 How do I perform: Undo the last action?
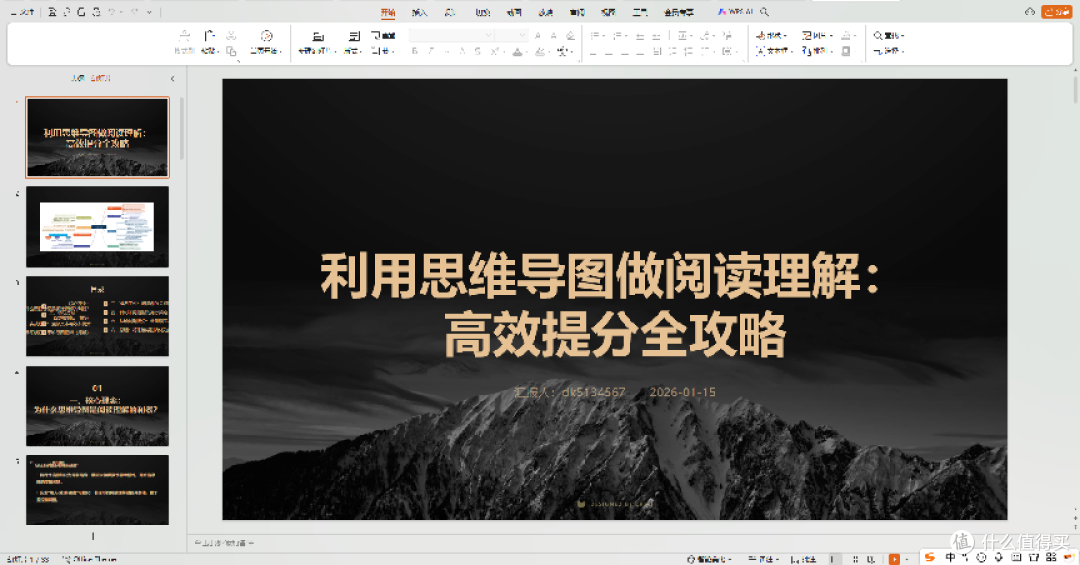tap(112, 12)
